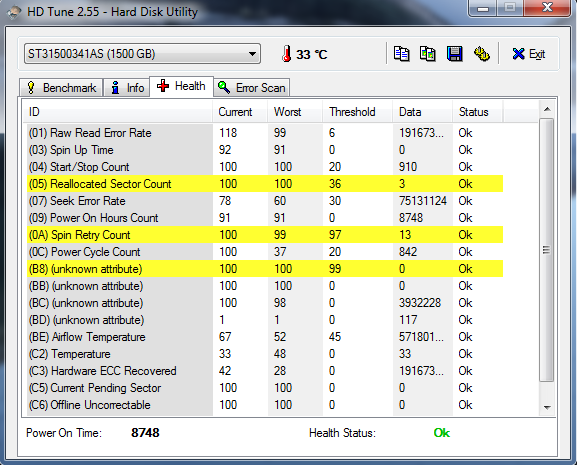577x465 pixels.
Task: Click the copy screenshot icon
Action: (428, 54)
